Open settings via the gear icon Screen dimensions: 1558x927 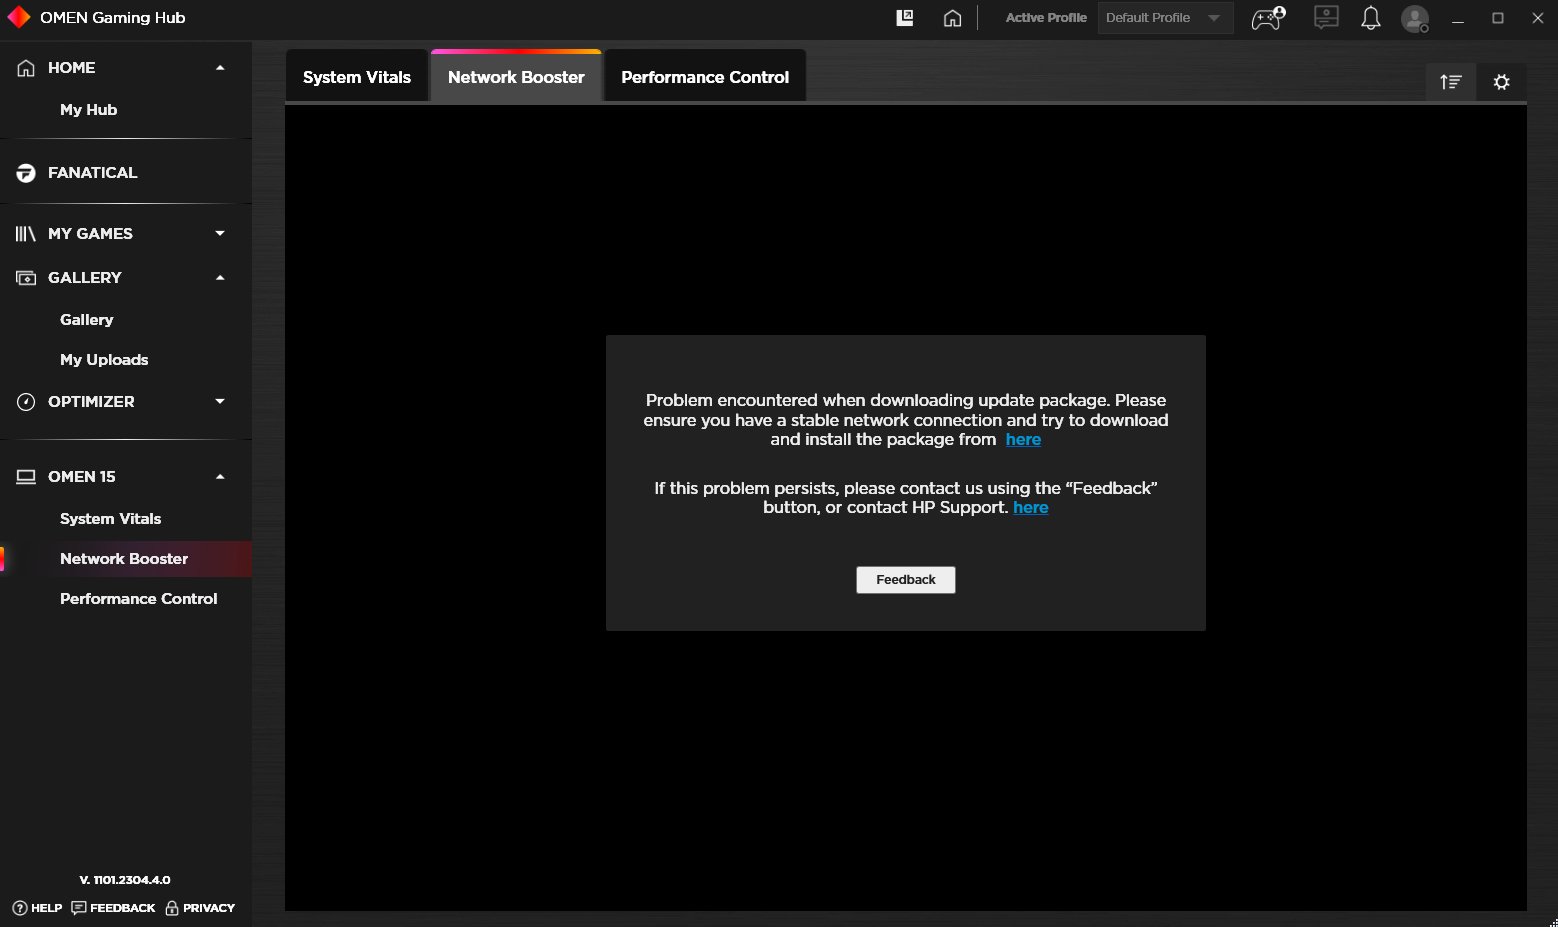(1502, 82)
